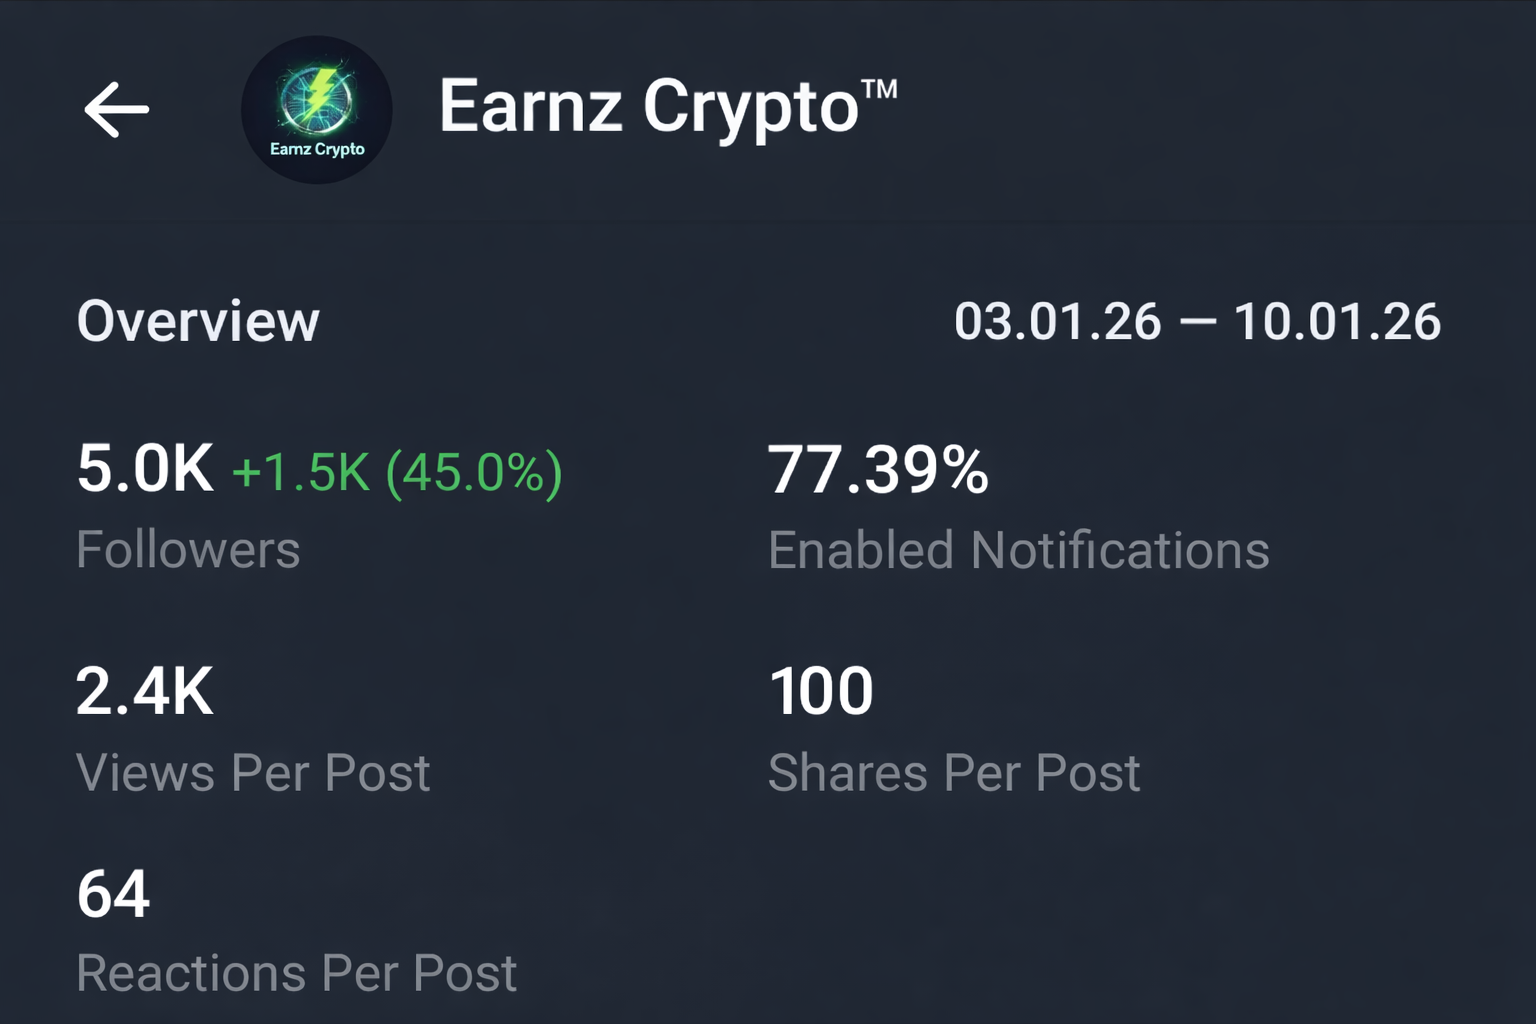Open the Shares Per Post statistic

tap(954, 771)
